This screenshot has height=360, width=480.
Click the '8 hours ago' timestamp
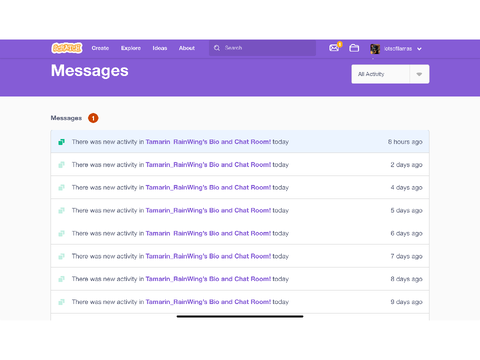tap(405, 142)
